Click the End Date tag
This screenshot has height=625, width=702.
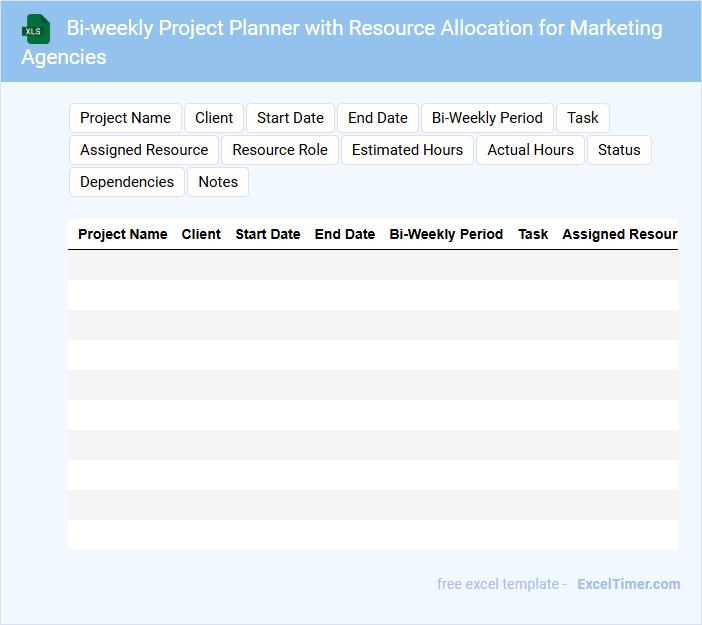pyautogui.click(x=378, y=118)
